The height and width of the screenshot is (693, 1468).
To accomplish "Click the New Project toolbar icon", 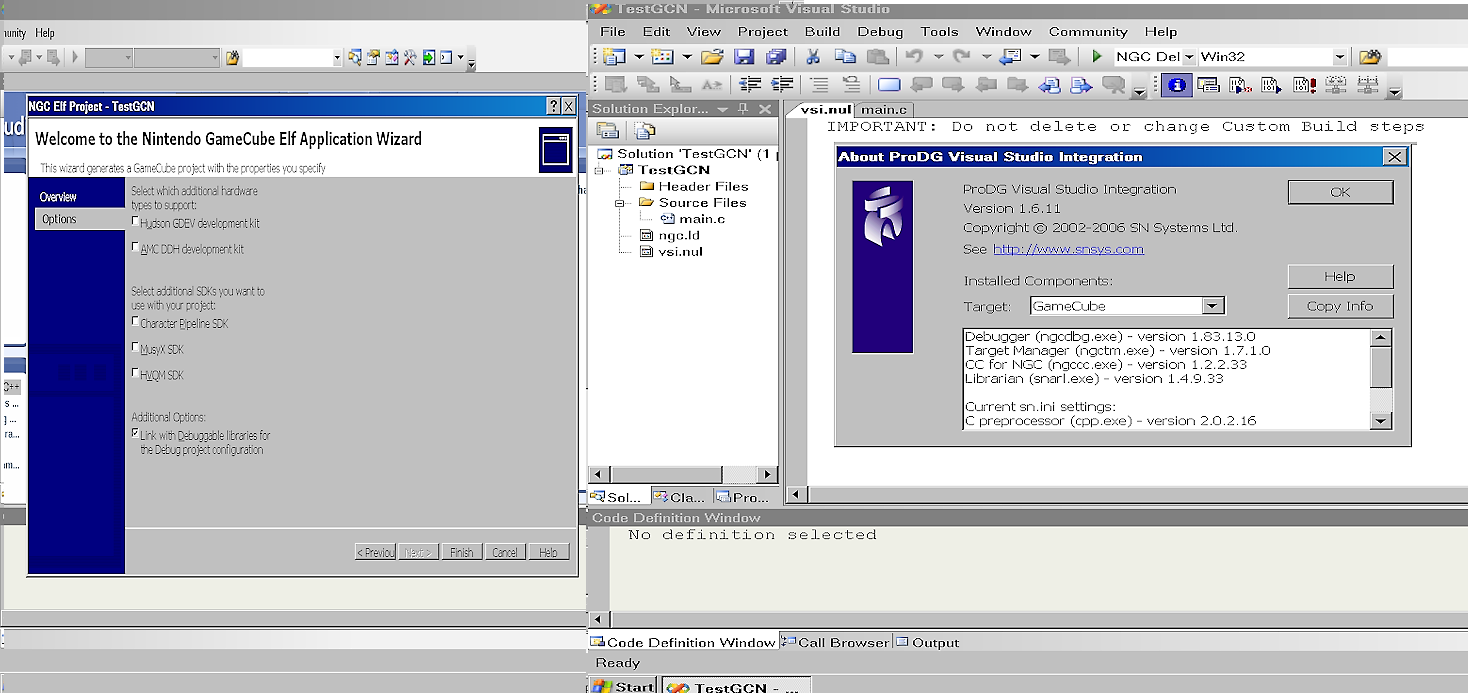I will click(612, 57).
